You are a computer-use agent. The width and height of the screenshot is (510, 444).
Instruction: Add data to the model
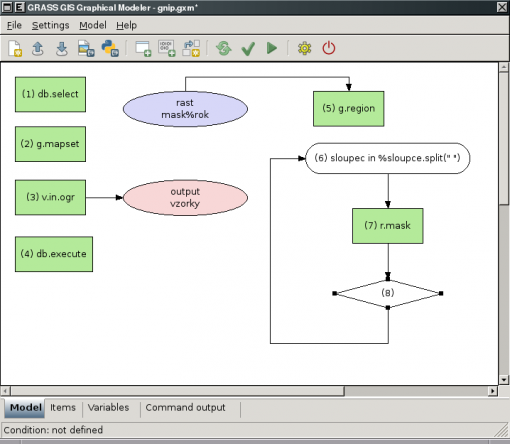[166, 49]
